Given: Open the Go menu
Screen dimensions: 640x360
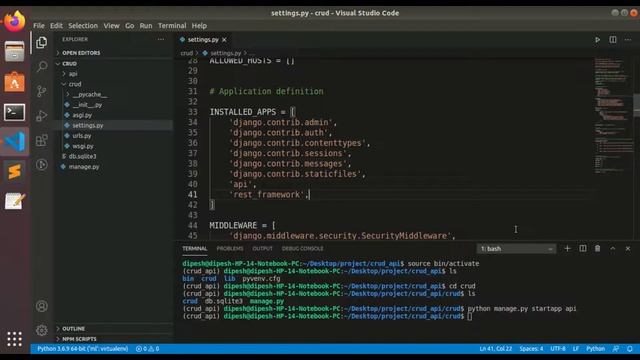Looking at the screenshot, I should click(x=129, y=26).
